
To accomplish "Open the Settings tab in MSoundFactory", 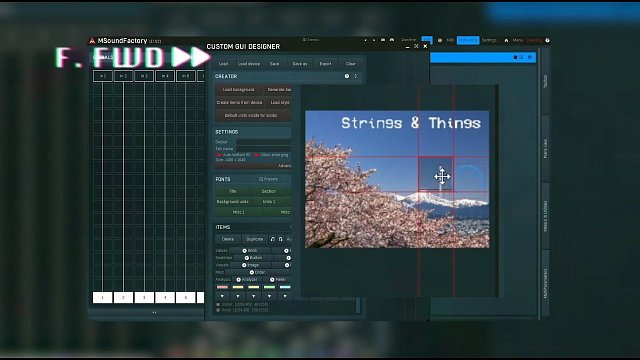I will [489, 40].
